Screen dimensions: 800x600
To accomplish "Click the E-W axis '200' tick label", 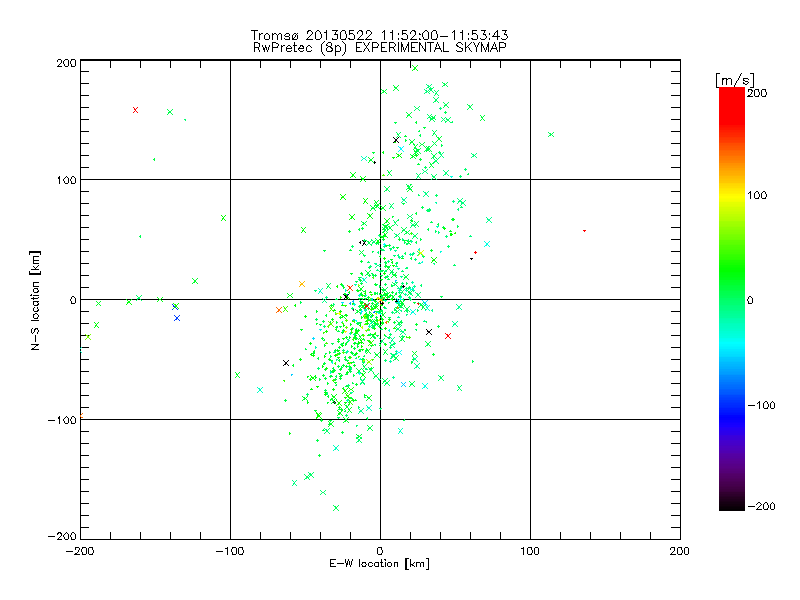I will (680, 551).
